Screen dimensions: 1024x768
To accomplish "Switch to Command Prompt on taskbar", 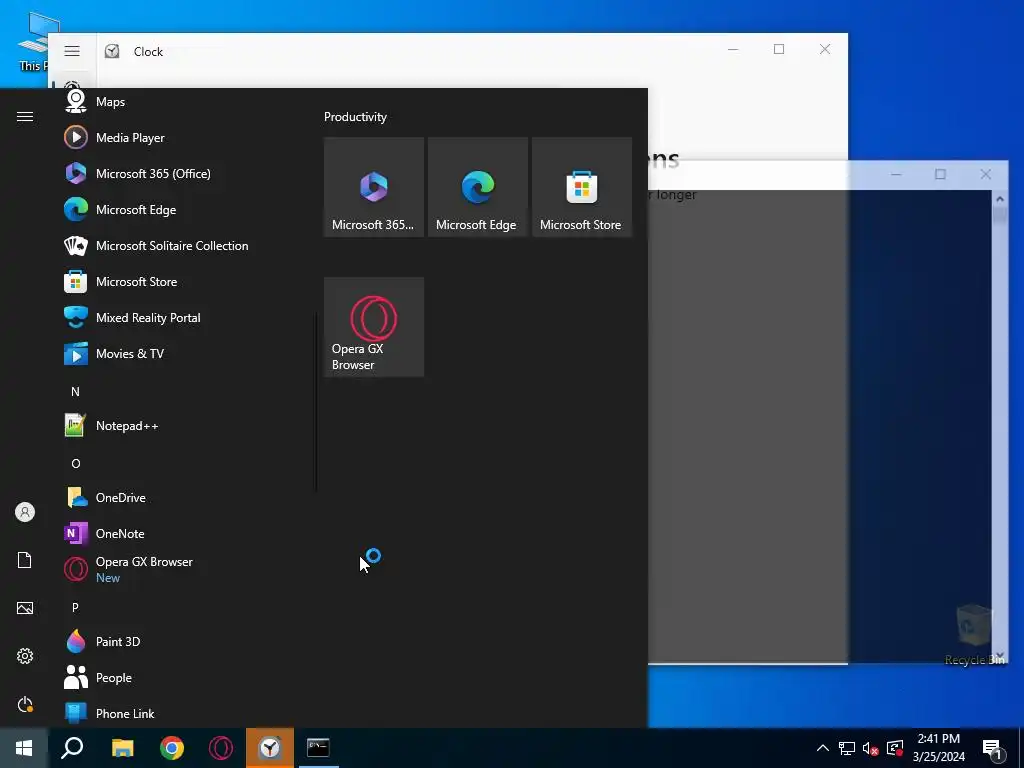I will click(x=319, y=748).
